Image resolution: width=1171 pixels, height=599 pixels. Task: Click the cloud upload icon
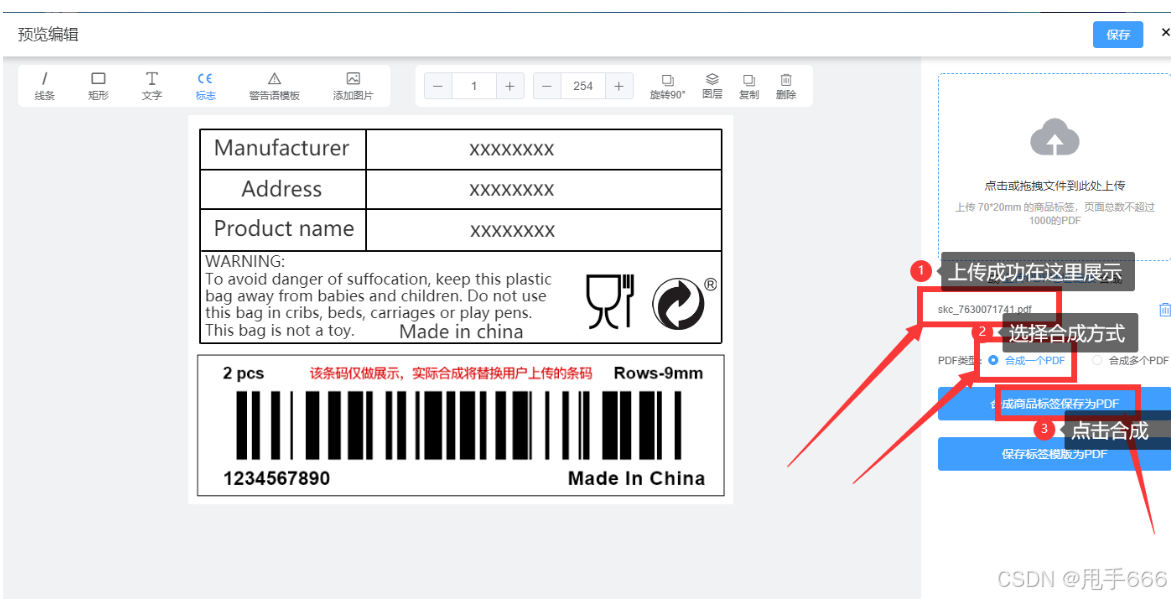1054,138
